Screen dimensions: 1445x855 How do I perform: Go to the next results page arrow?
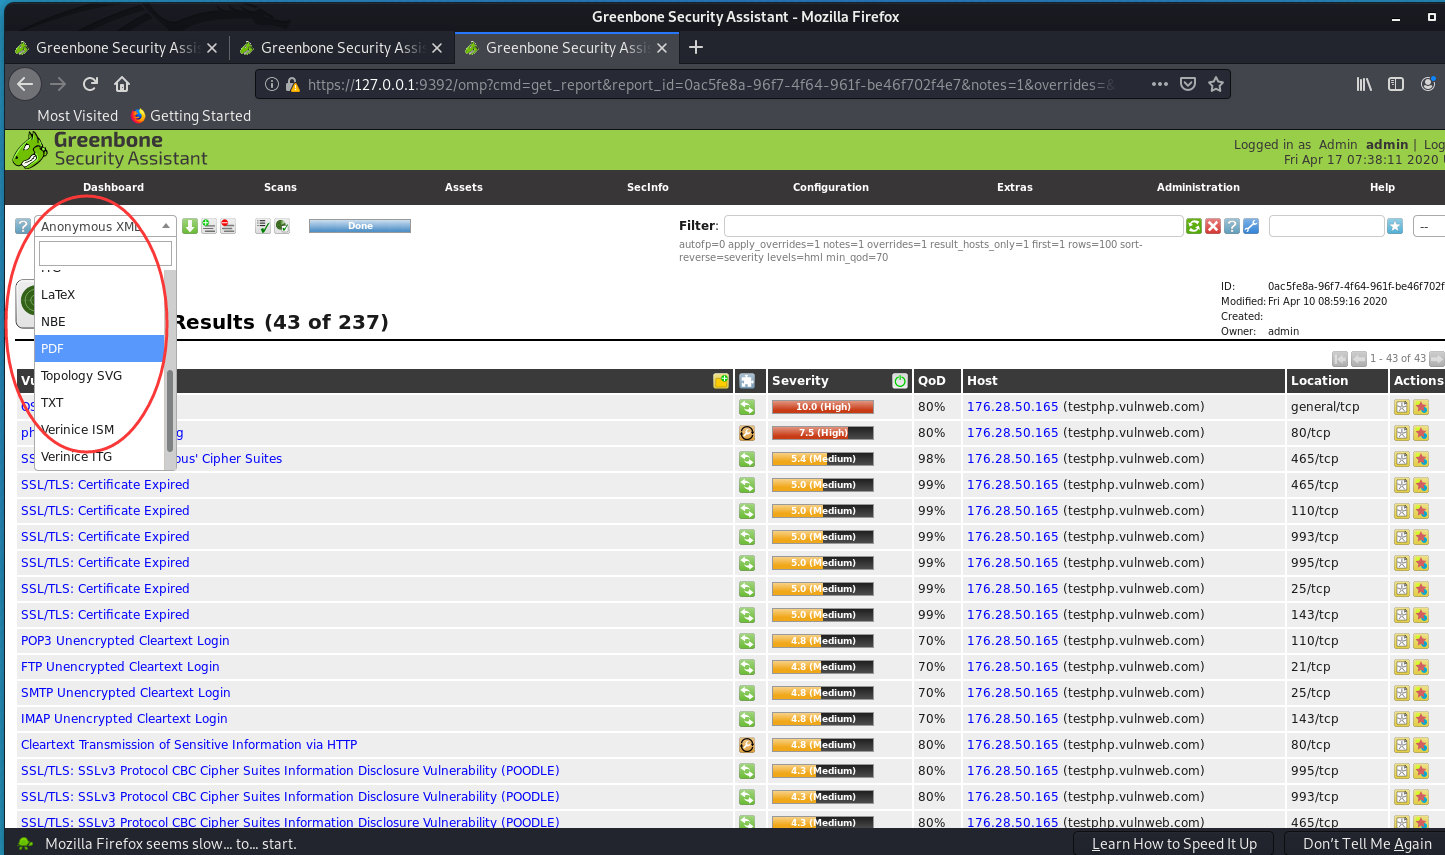point(1437,358)
